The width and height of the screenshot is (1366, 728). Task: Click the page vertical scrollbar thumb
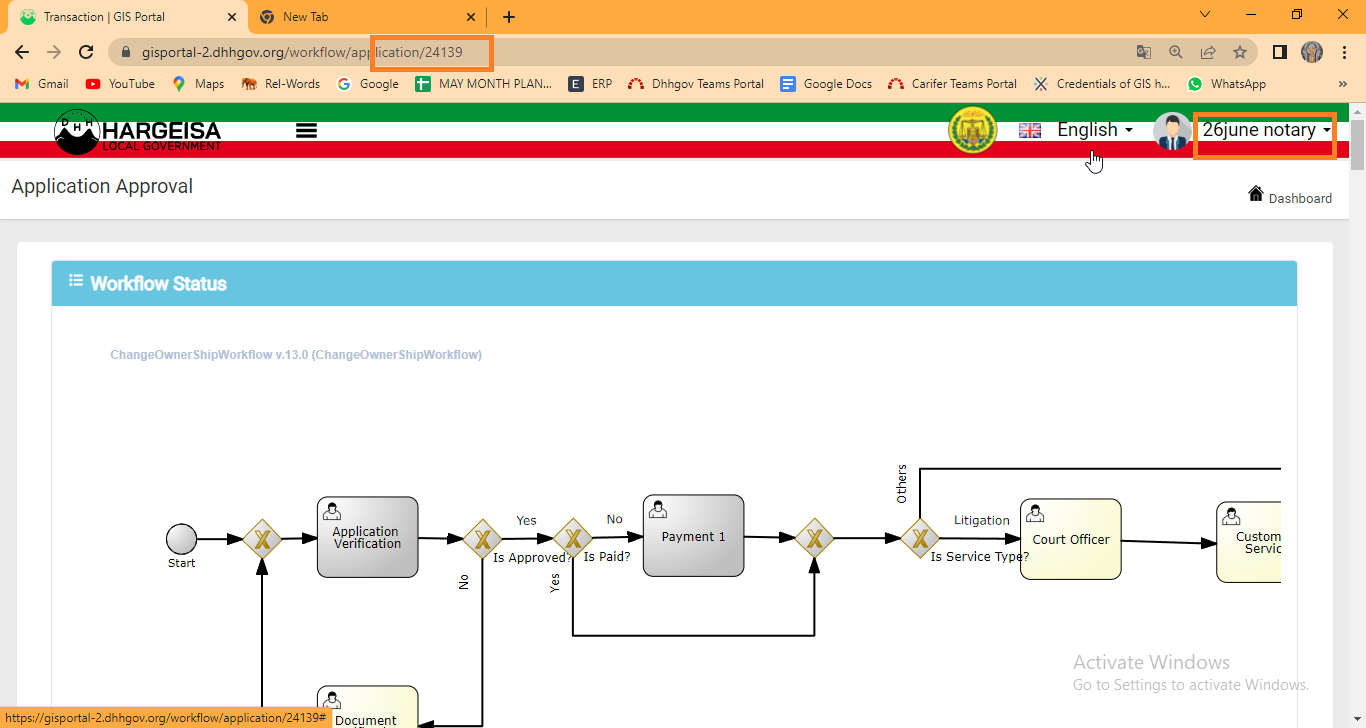[1357, 145]
